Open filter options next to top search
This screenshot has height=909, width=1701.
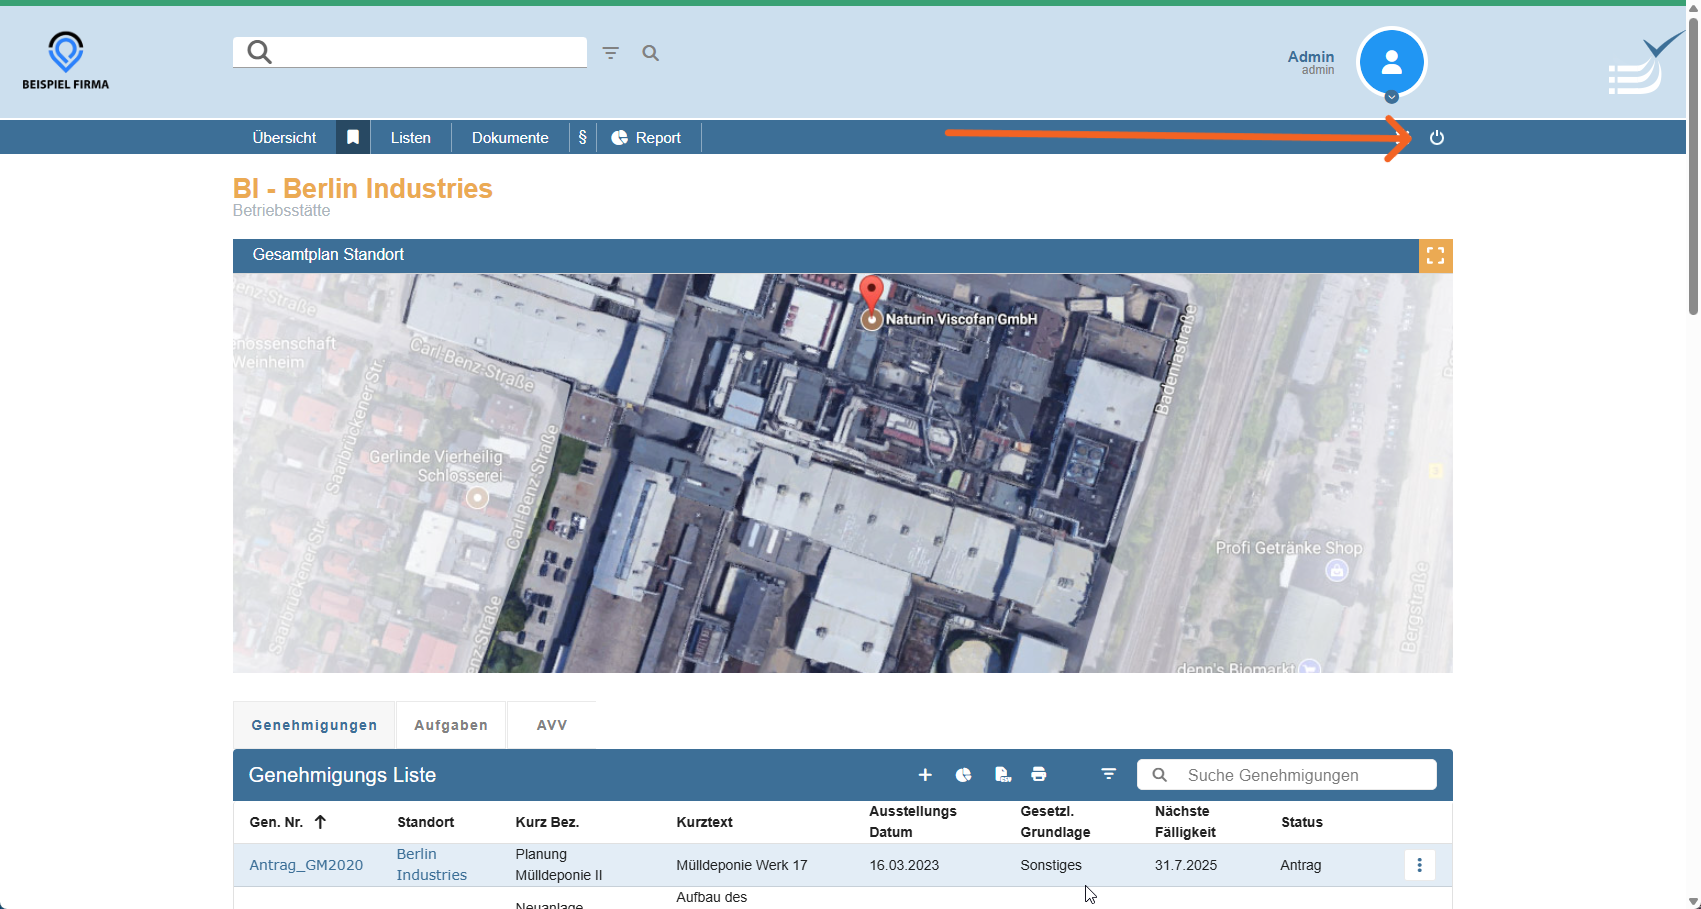(610, 53)
